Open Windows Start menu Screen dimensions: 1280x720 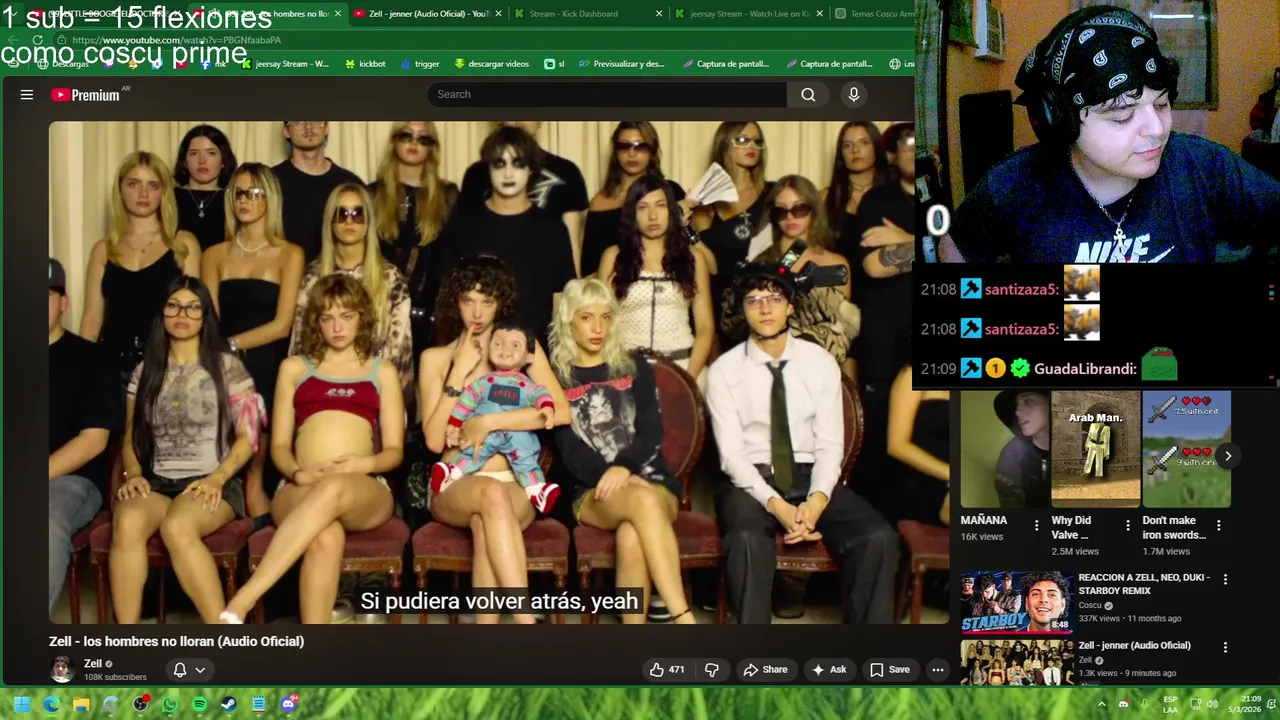point(22,704)
